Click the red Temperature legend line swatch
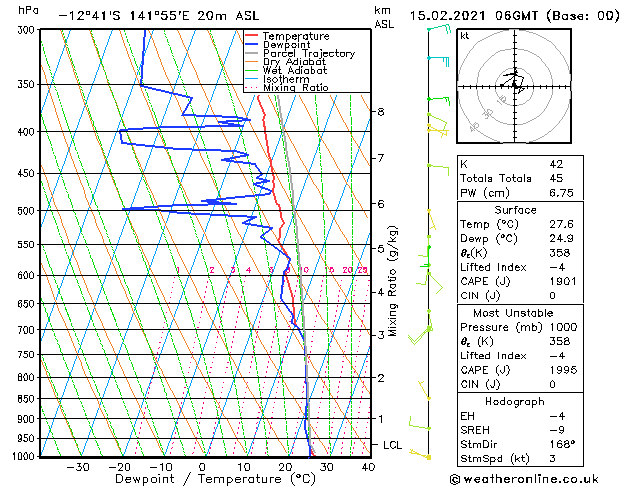The height and width of the screenshot is (486, 629). coord(252,36)
